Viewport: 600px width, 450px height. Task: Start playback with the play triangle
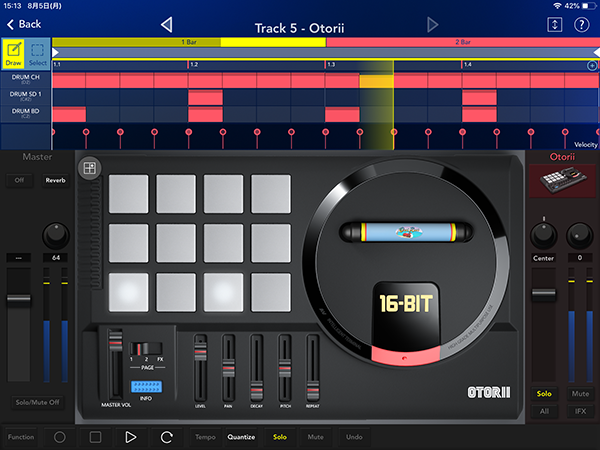(131, 437)
